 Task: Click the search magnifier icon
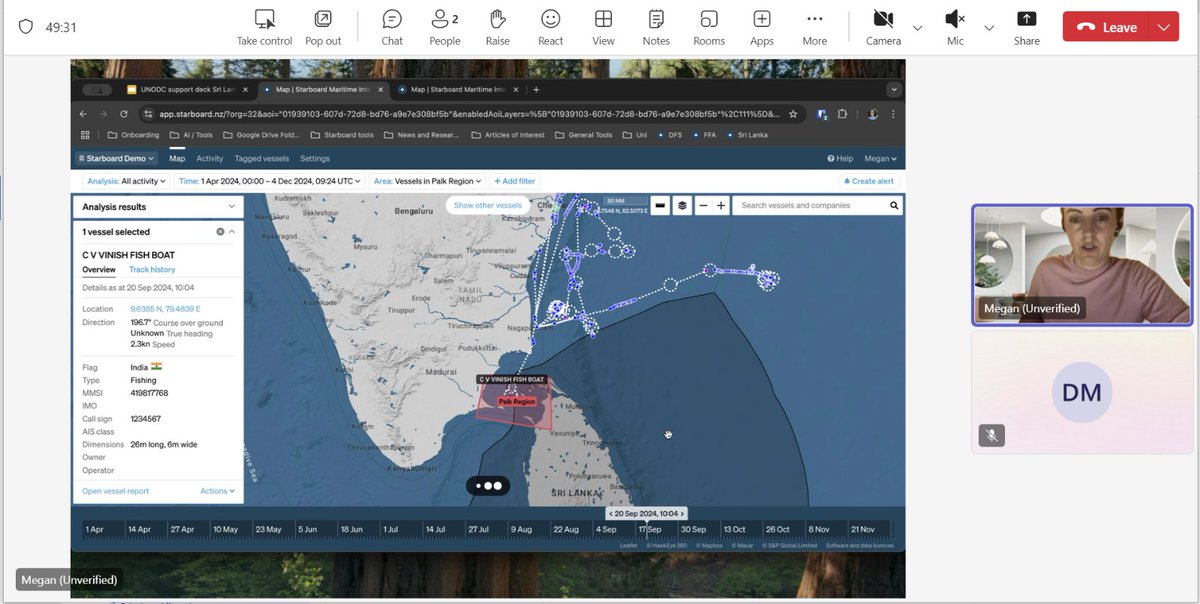[x=894, y=205]
